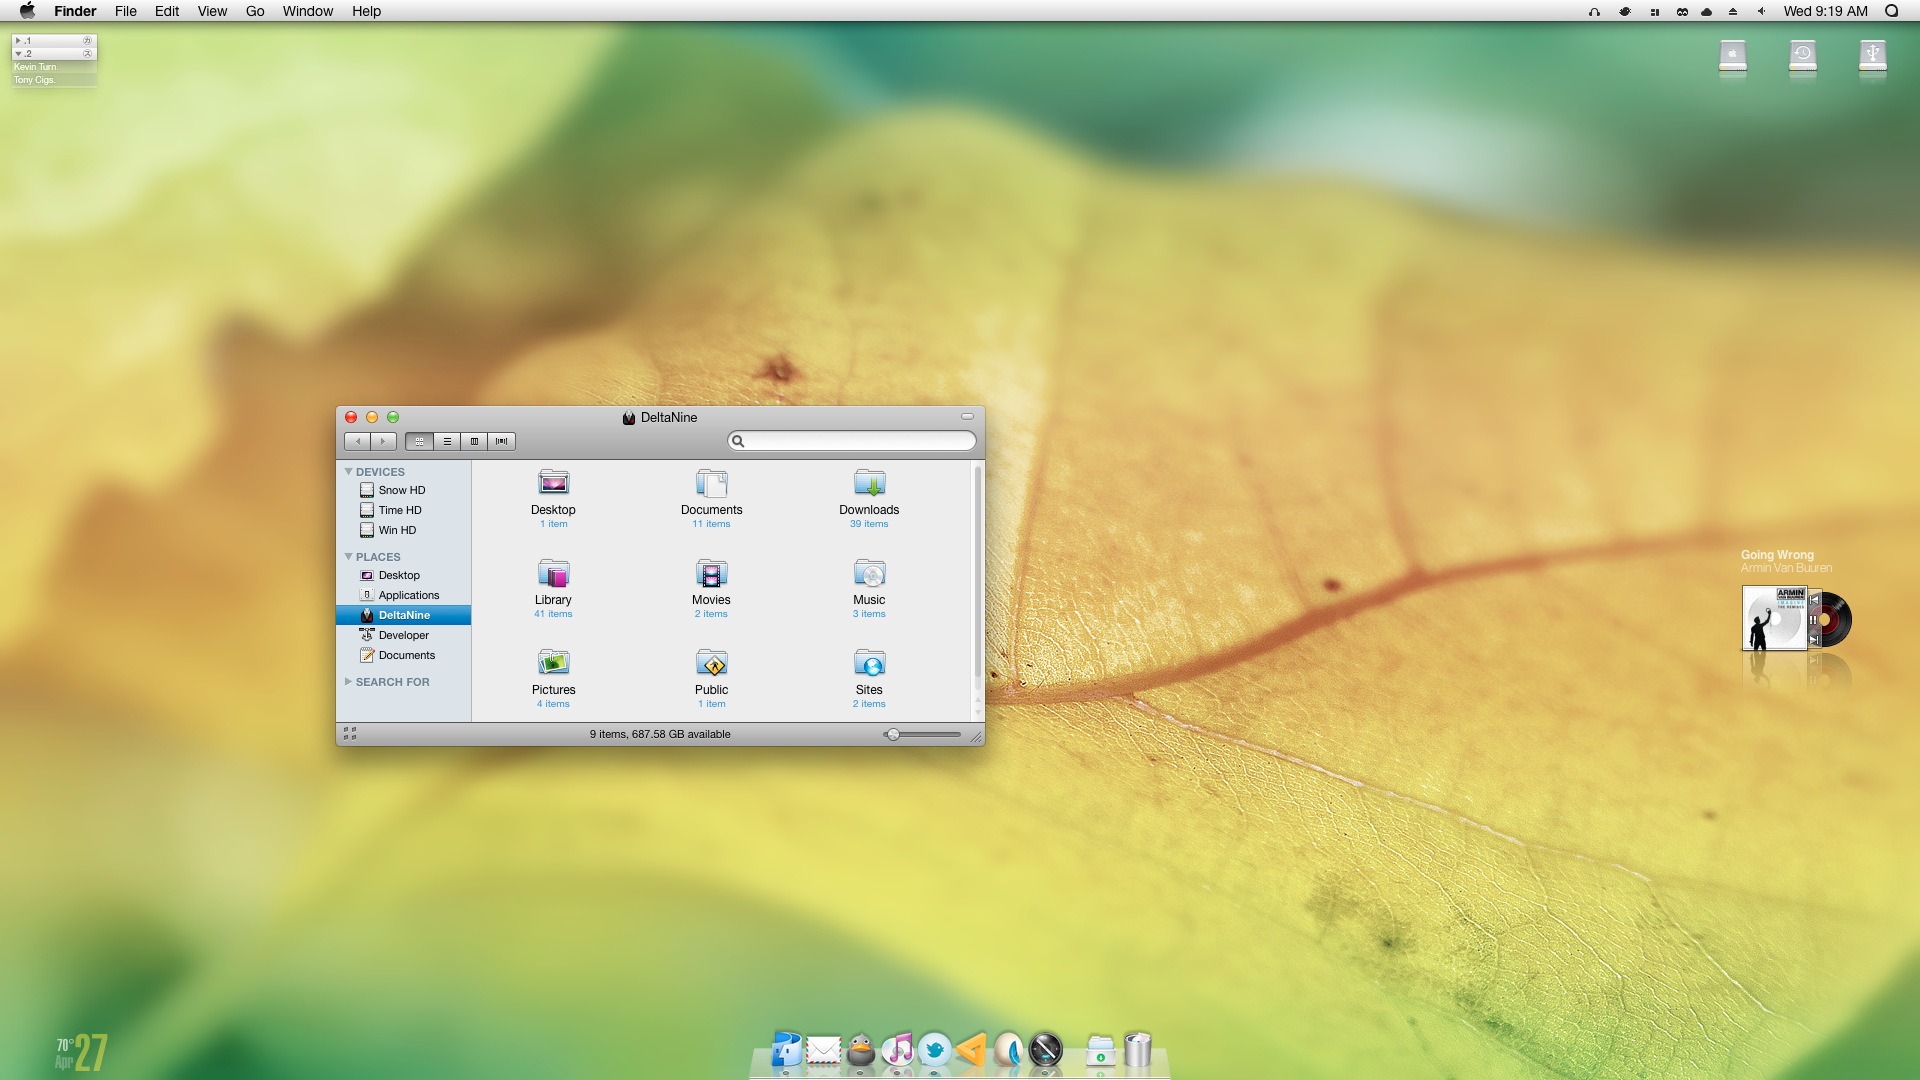1920x1080 pixels.
Task: Toggle the toolbar with the title bar pill button
Action: tap(967, 416)
